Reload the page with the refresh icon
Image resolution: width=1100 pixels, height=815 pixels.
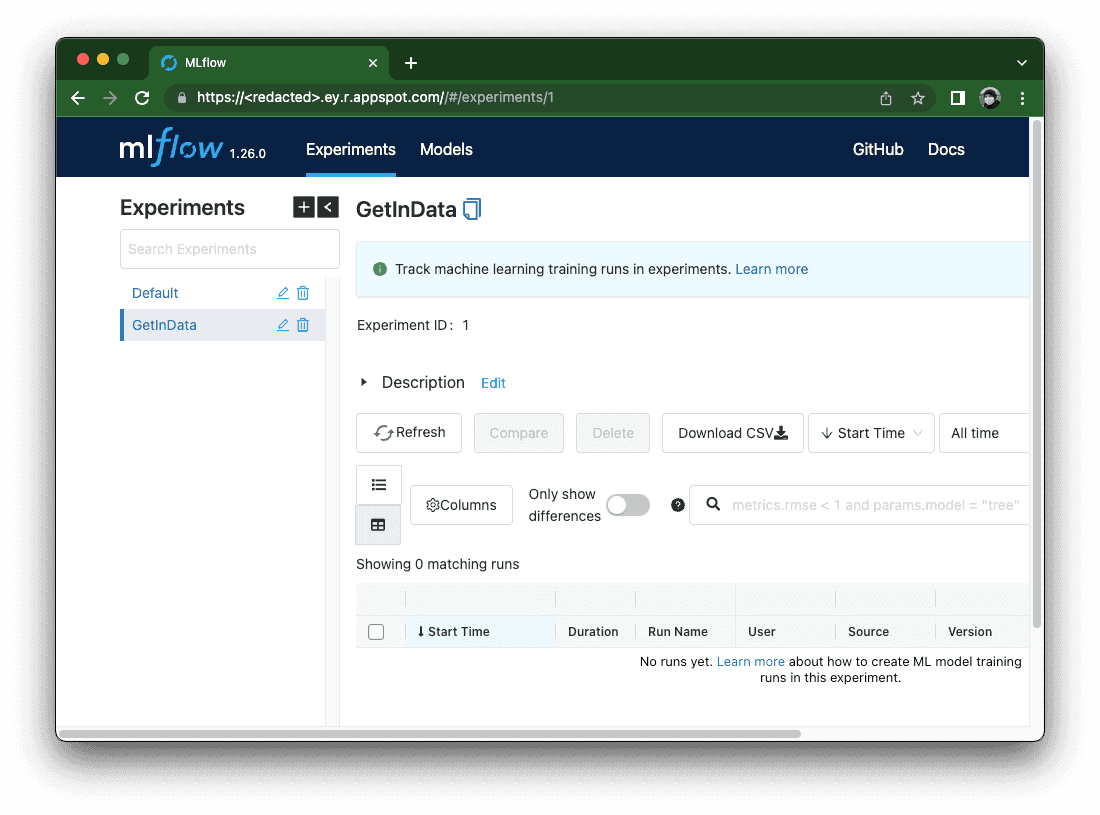pos(142,98)
